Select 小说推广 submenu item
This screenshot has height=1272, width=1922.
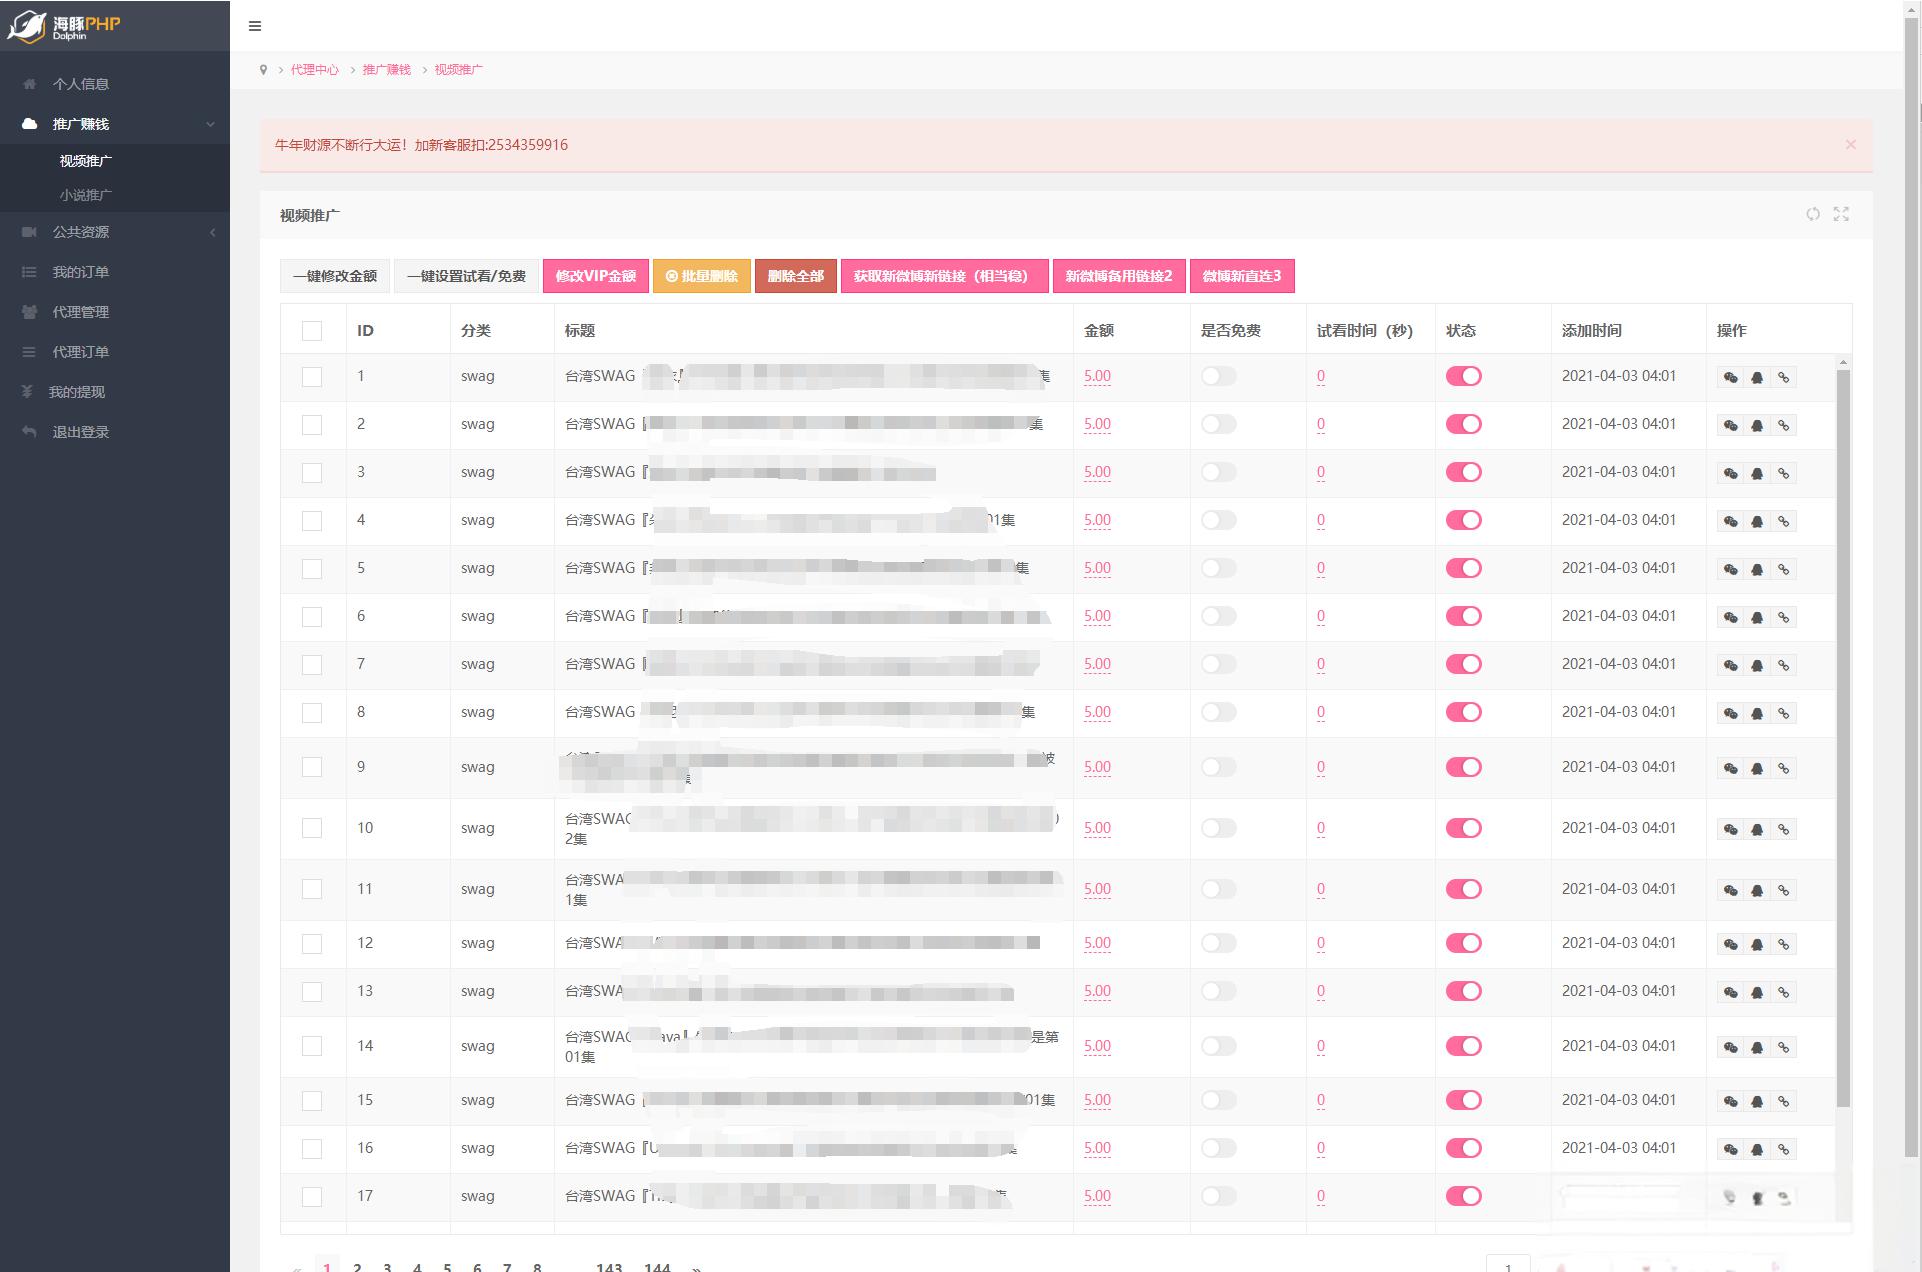86,195
